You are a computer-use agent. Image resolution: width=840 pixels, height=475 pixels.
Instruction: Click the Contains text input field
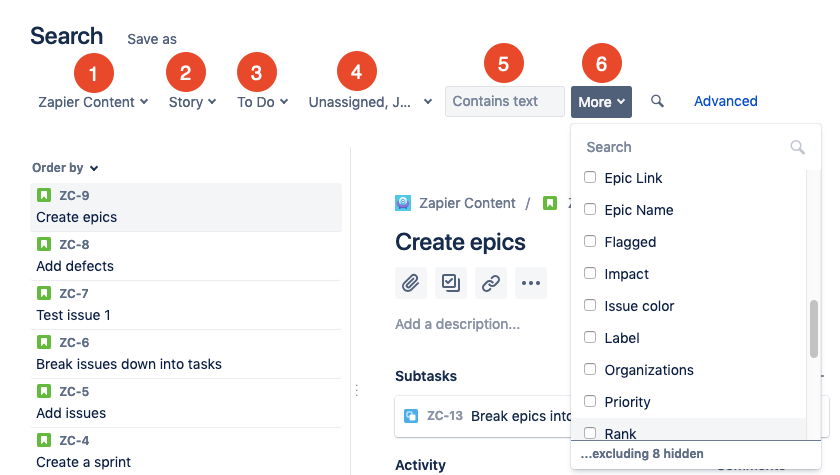click(505, 101)
